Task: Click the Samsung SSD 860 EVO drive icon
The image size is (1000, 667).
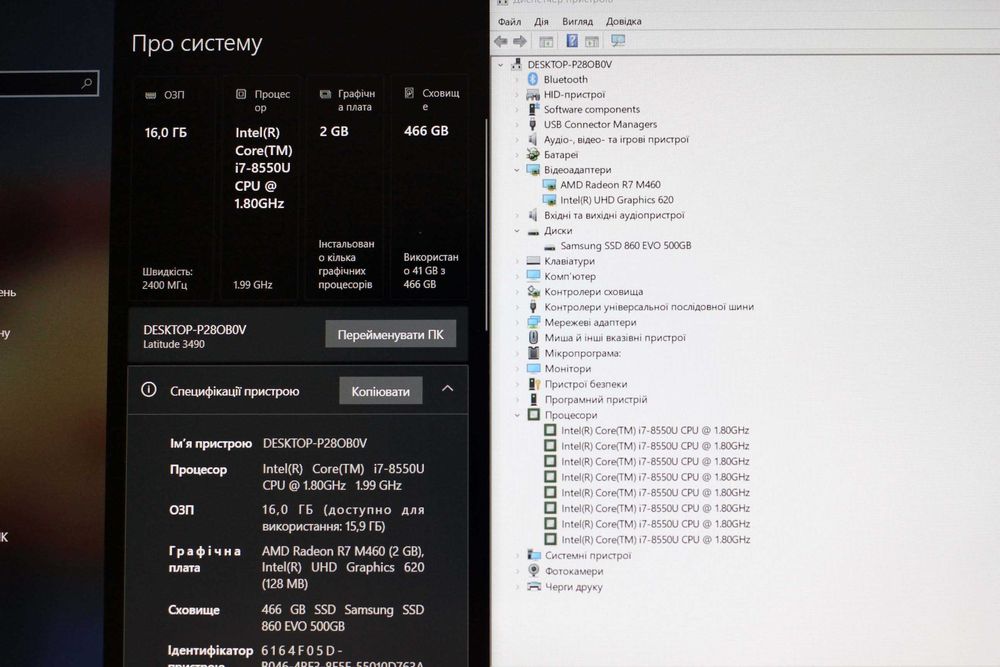Action: (x=550, y=246)
